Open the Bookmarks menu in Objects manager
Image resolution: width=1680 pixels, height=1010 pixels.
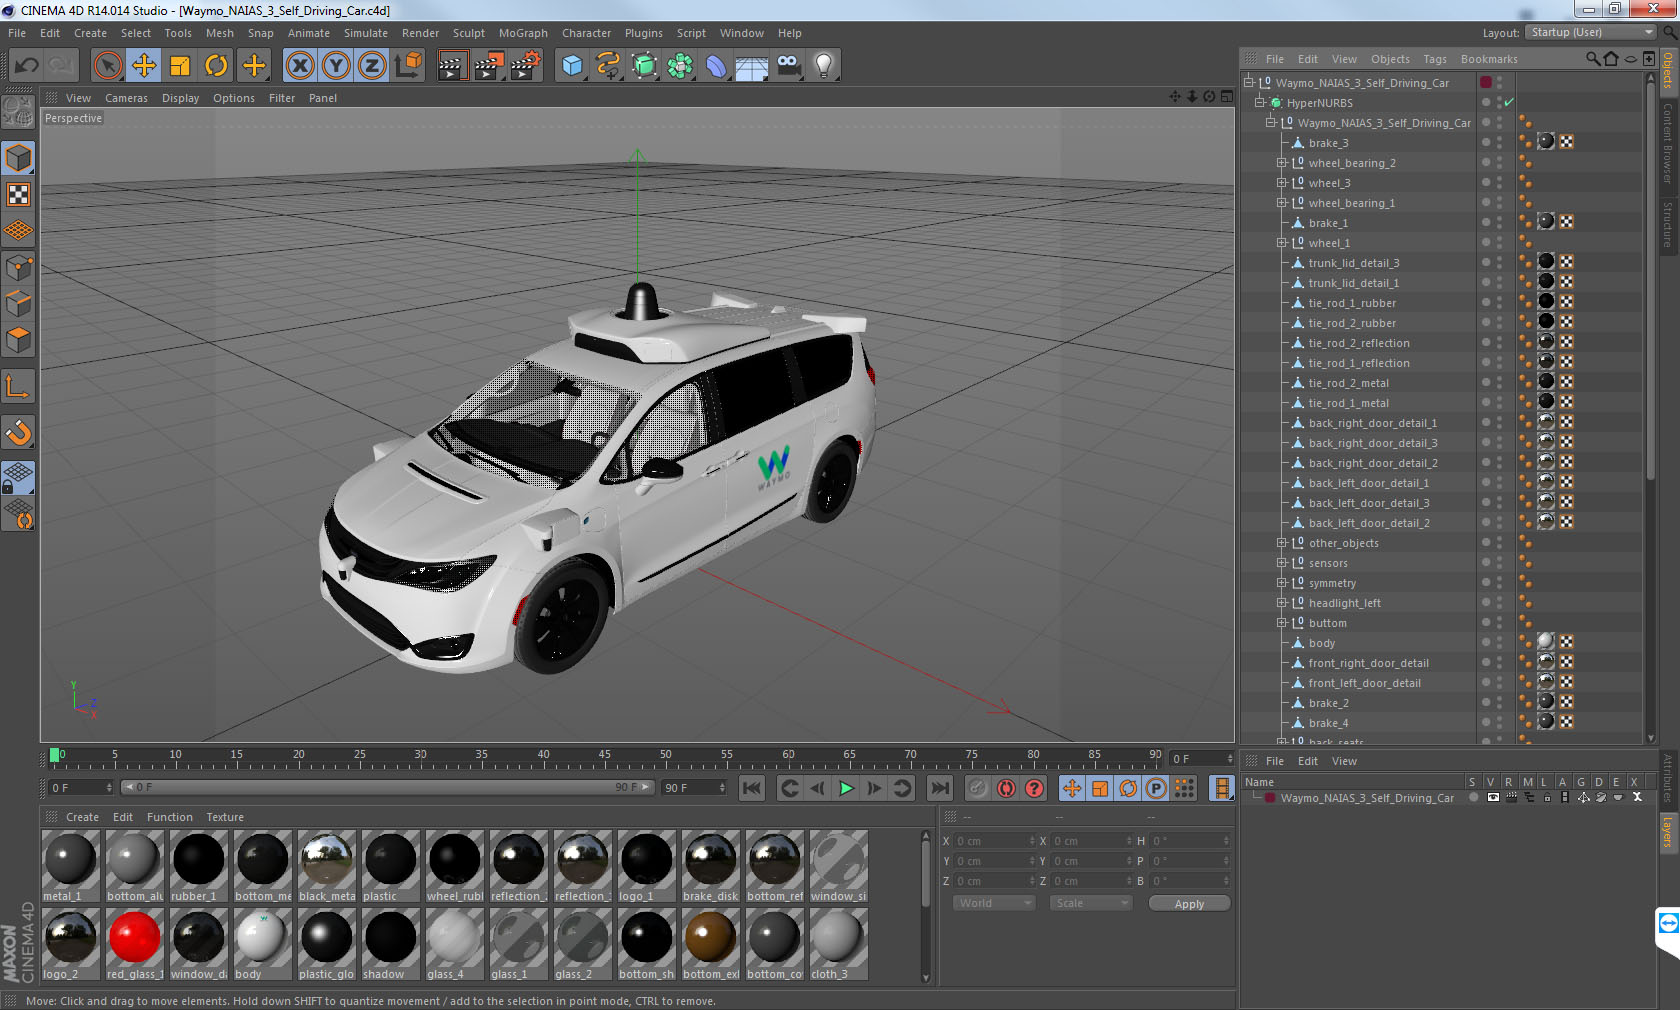point(1489,59)
